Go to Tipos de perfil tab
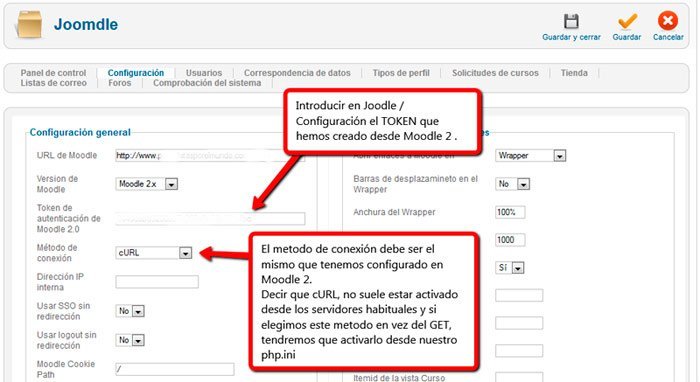The height and width of the screenshot is (382, 700). click(x=401, y=73)
